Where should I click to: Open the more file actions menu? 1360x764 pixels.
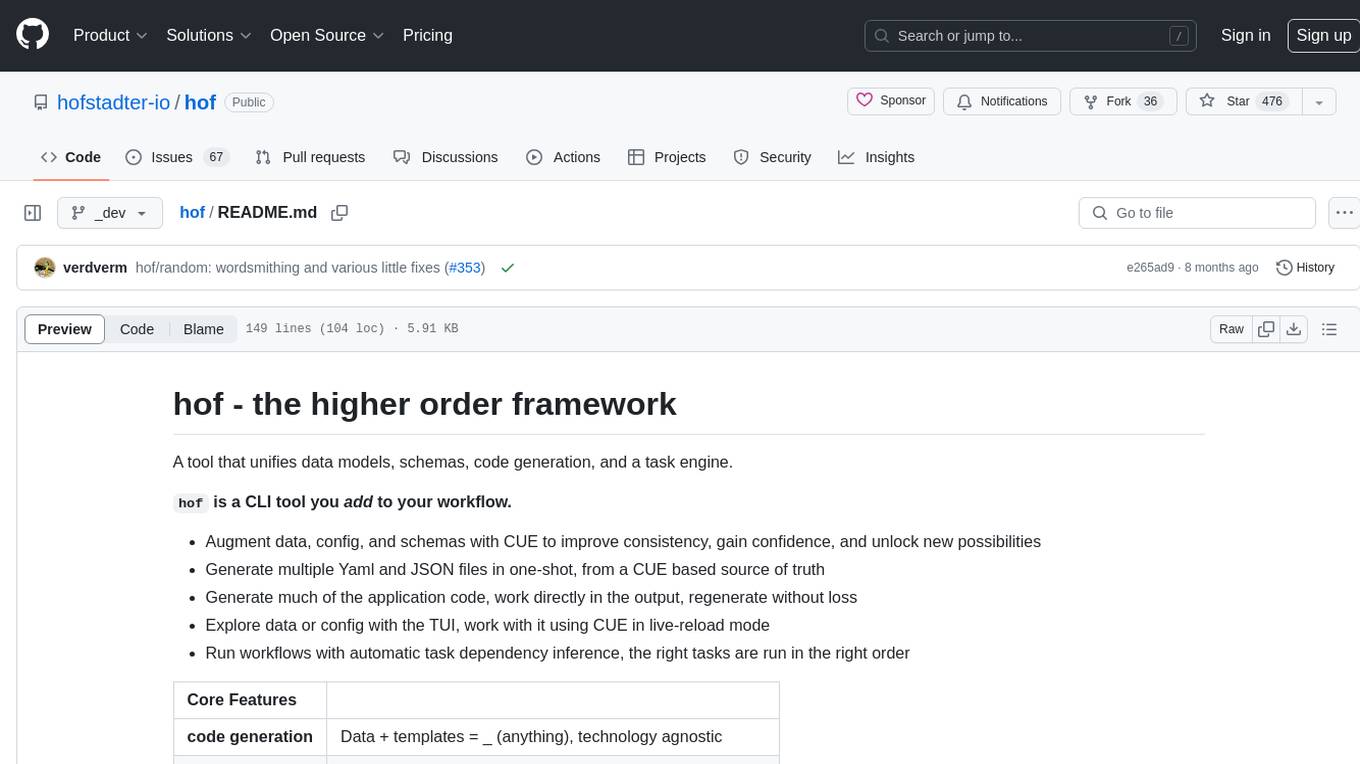[x=1344, y=213]
